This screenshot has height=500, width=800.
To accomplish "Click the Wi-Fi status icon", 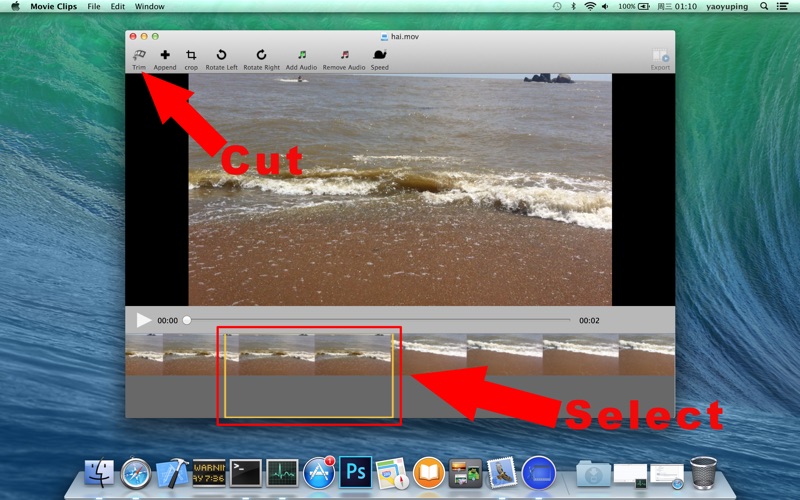I will click(x=590, y=6).
